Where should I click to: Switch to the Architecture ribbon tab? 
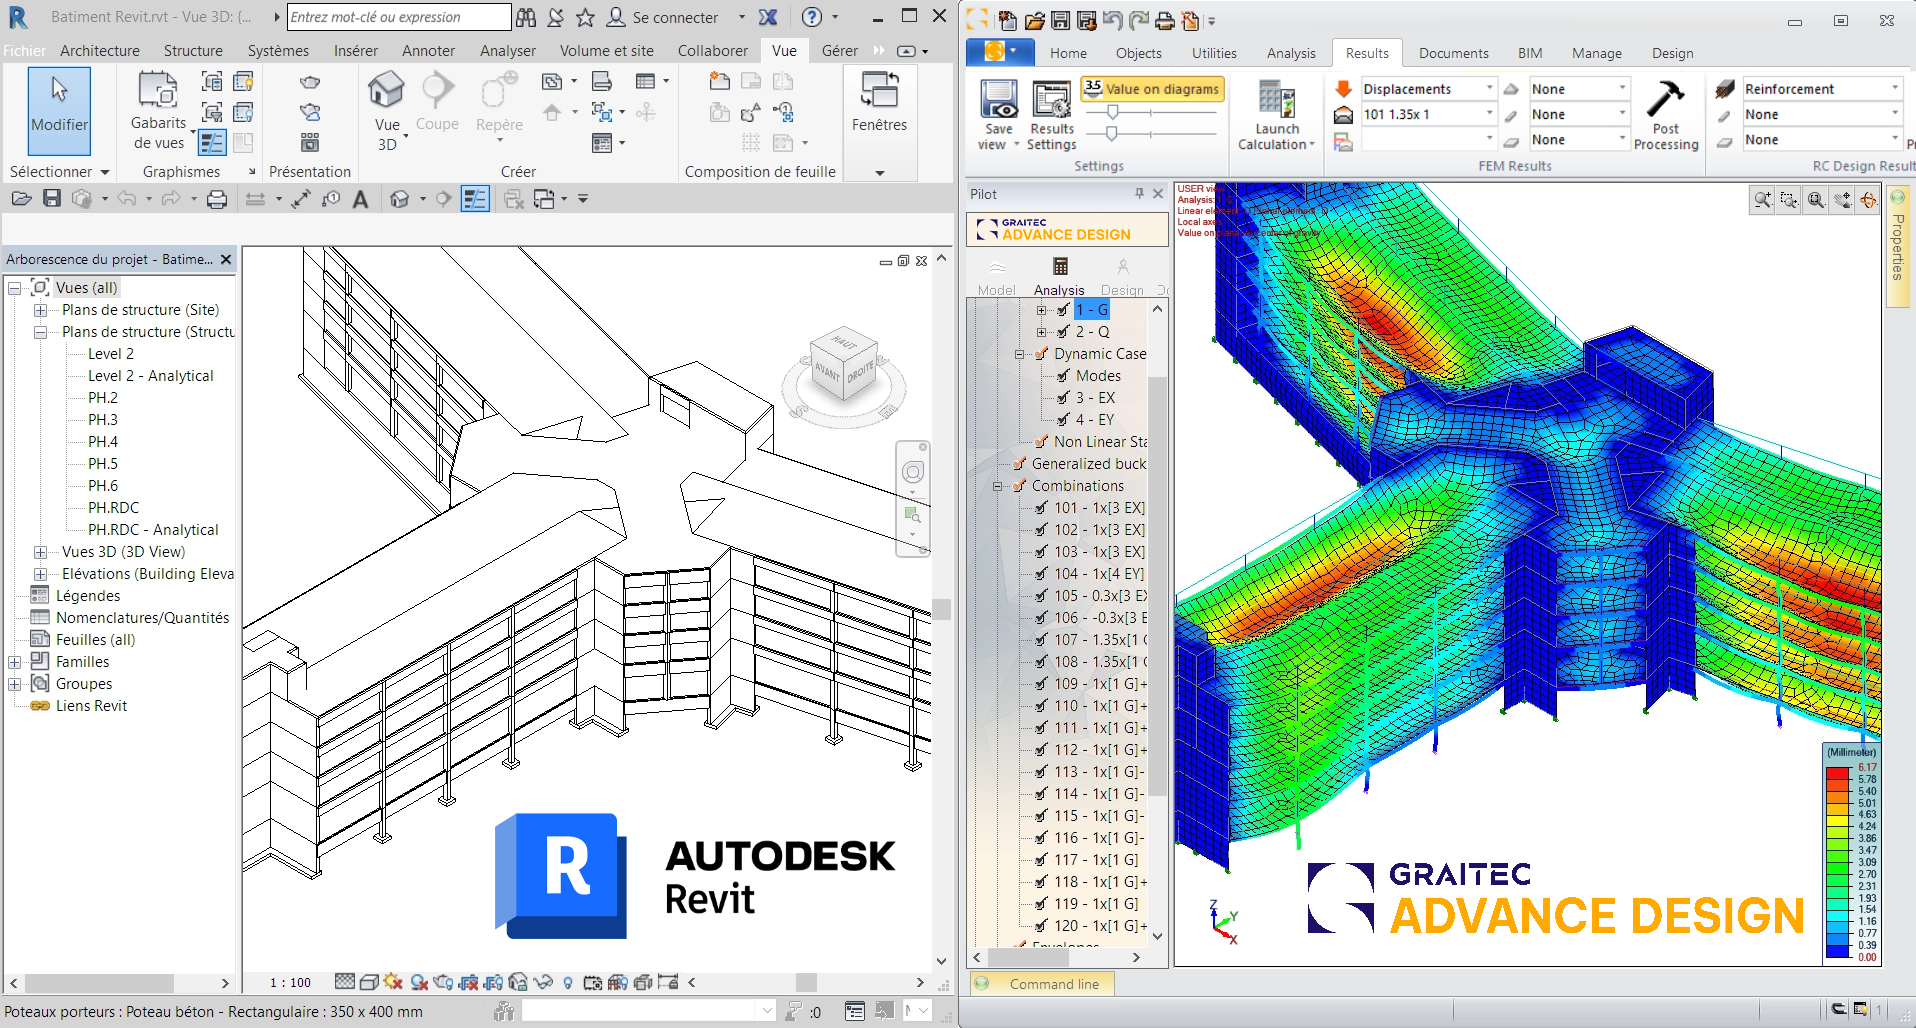click(100, 51)
